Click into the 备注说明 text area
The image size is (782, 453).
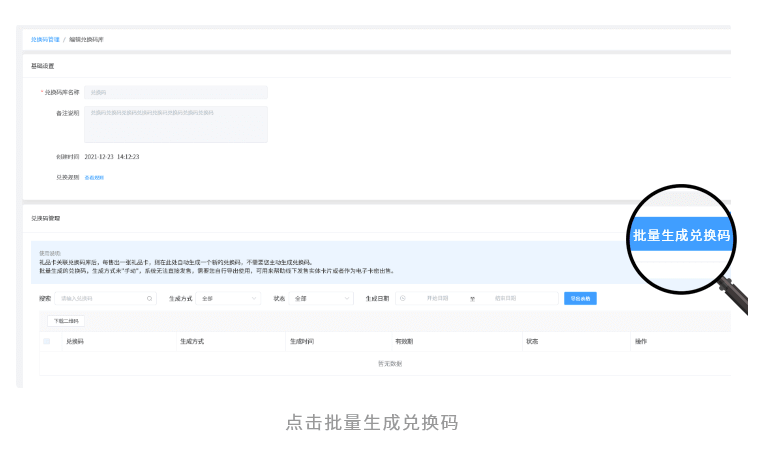(175, 124)
